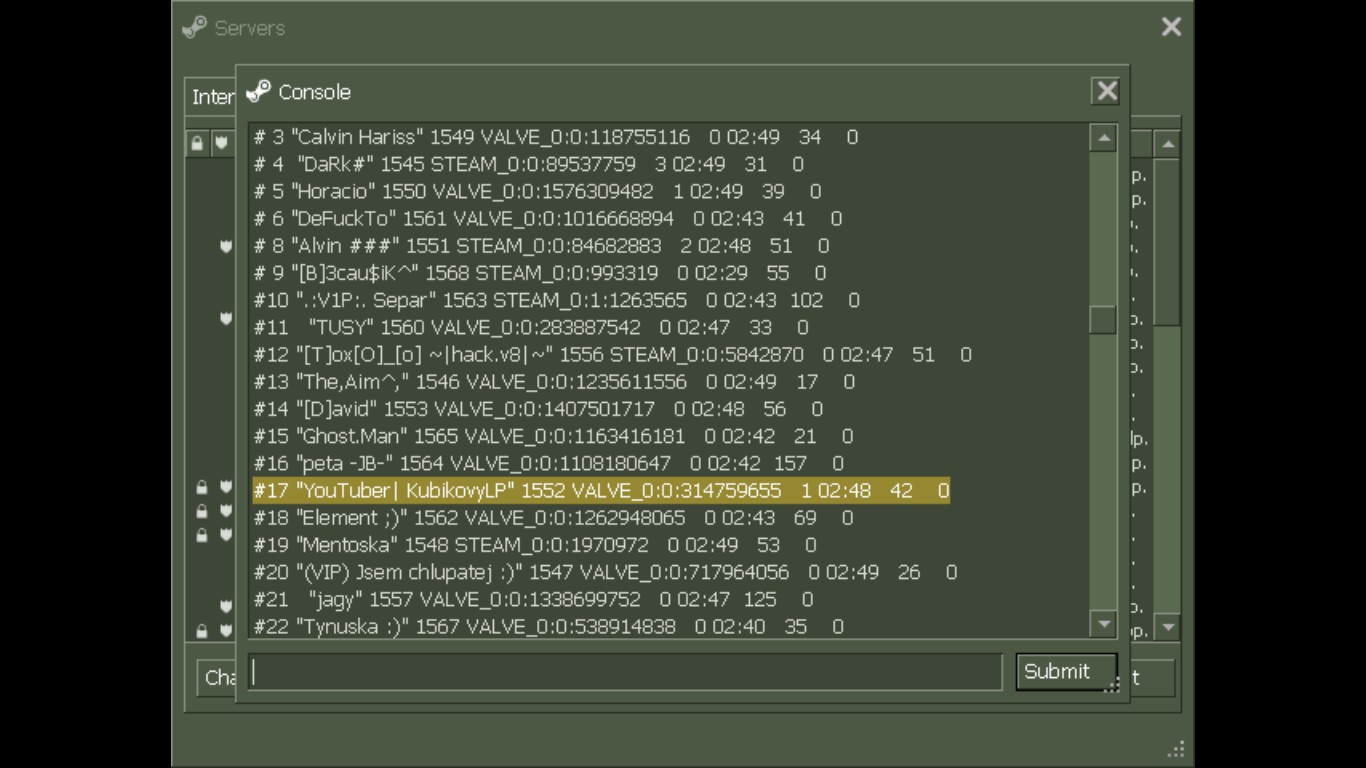Click the console scrollbar thumb

tap(1103, 319)
